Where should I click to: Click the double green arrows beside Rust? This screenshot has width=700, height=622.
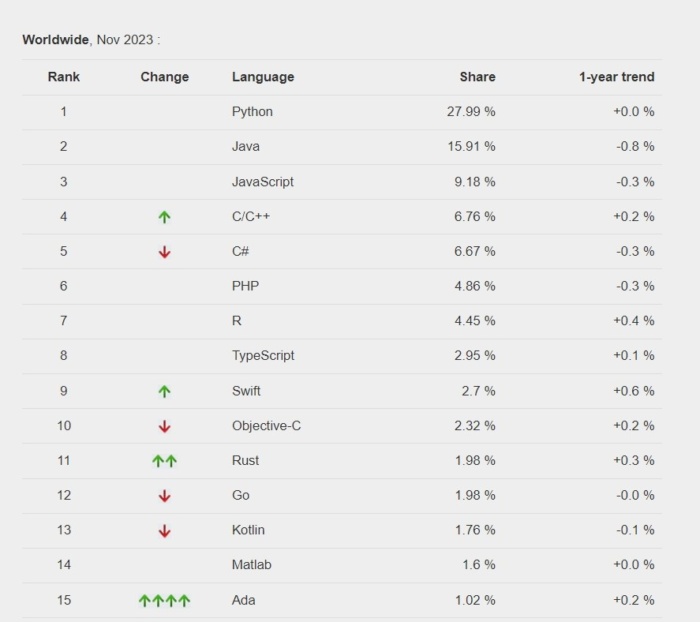point(164,461)
